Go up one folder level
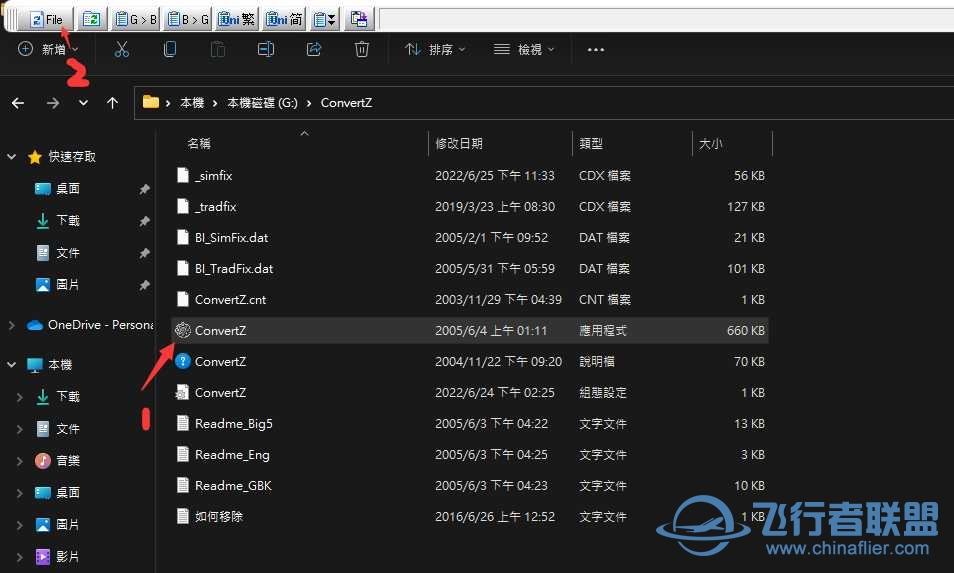 (x=113, y=103)
